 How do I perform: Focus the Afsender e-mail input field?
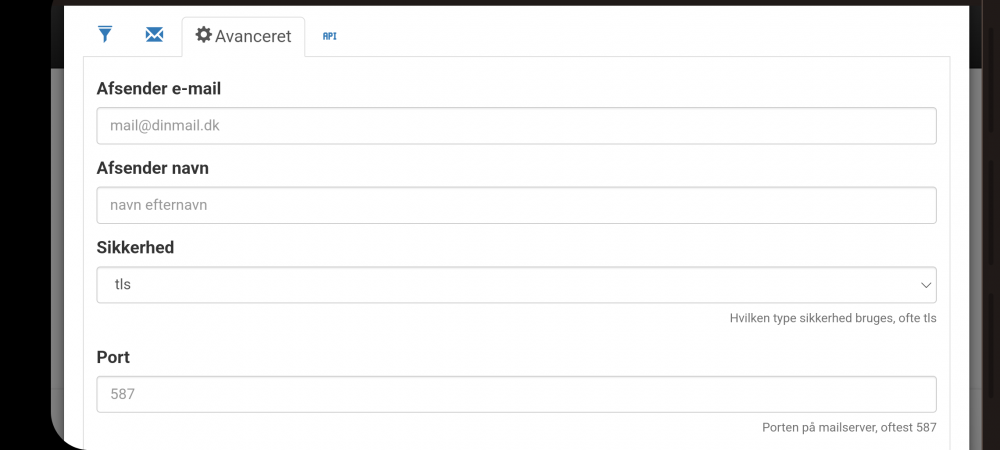[516, 126]
